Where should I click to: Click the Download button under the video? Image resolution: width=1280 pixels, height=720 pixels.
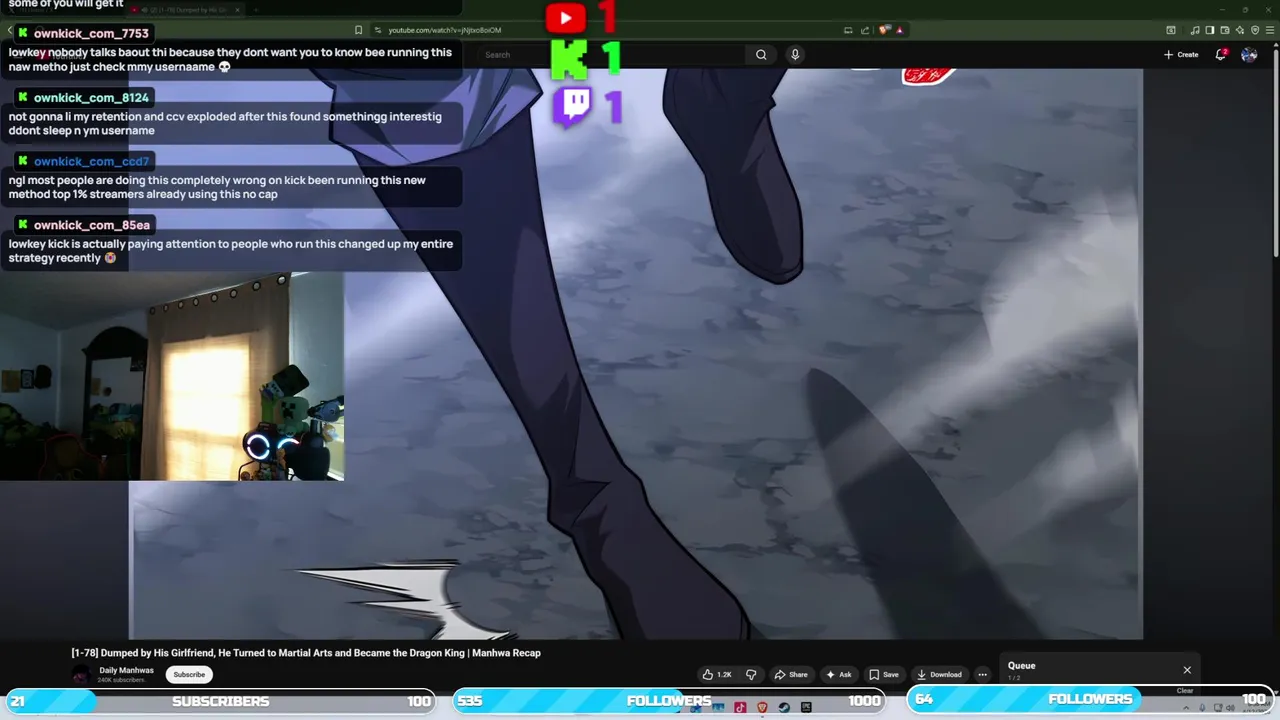coord(939,674)
